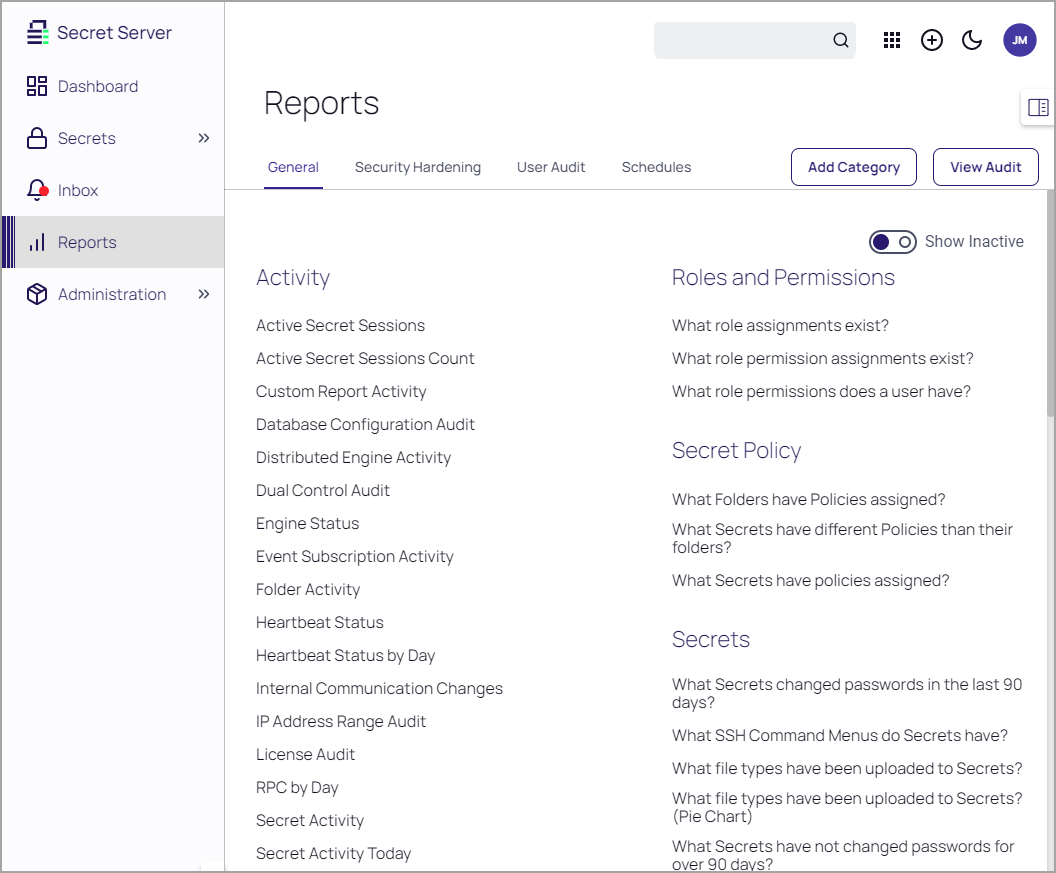
Task: Expand the Secrets sidebar chevron
Action: pos(204,138)
